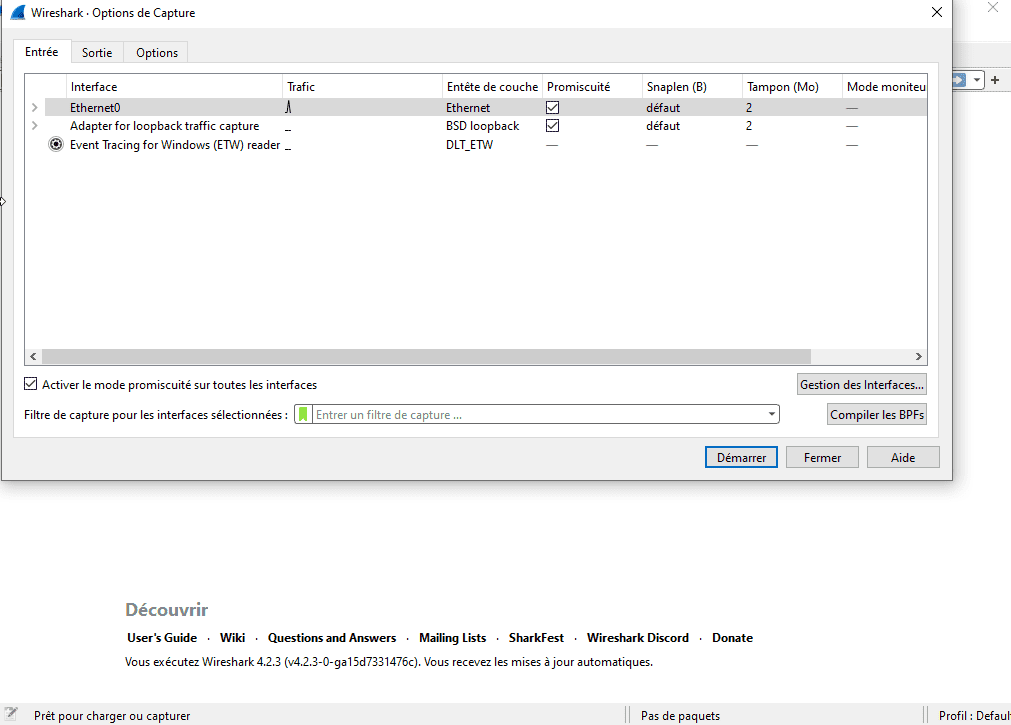Open the Mailing Lists link
The height and width of the screenshot is (725, 1011).
pyautogui.click(x=453, y=637)
